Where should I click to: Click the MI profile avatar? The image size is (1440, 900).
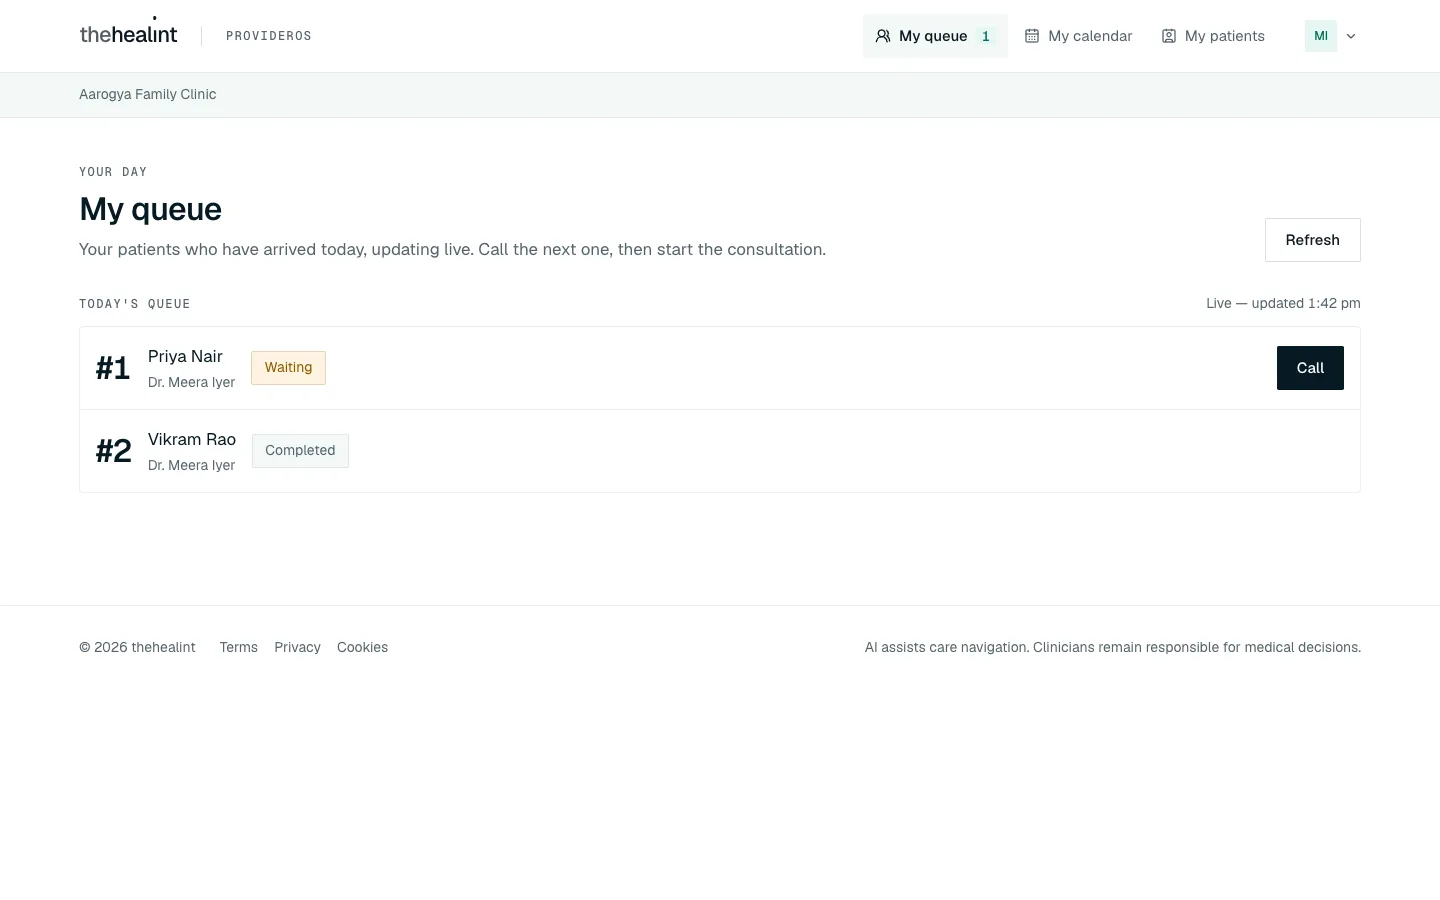[x=1320, y=36]
